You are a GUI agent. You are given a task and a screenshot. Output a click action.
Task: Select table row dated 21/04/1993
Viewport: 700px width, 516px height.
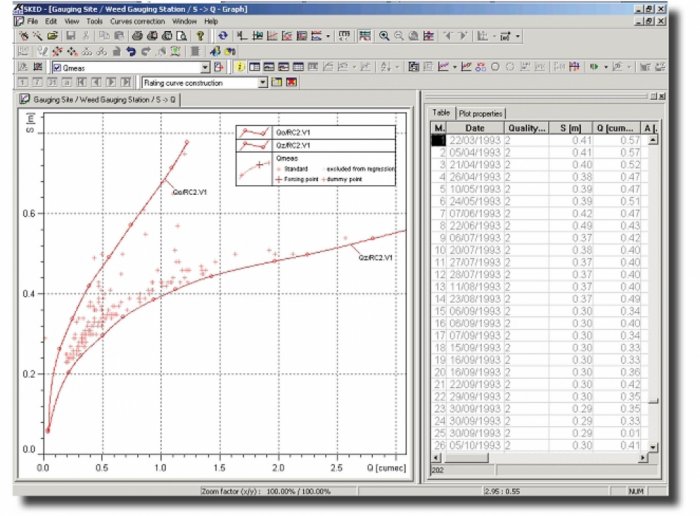(540, 165)
